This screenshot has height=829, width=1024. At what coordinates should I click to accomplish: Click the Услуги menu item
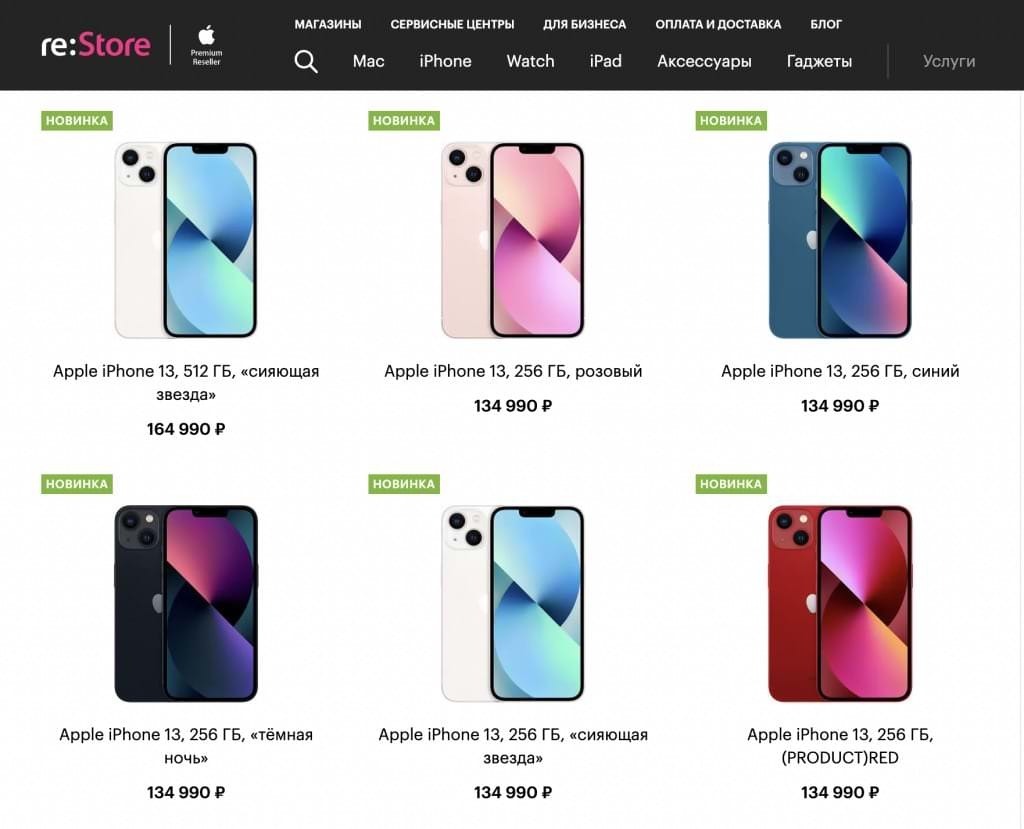coord(948,61)
